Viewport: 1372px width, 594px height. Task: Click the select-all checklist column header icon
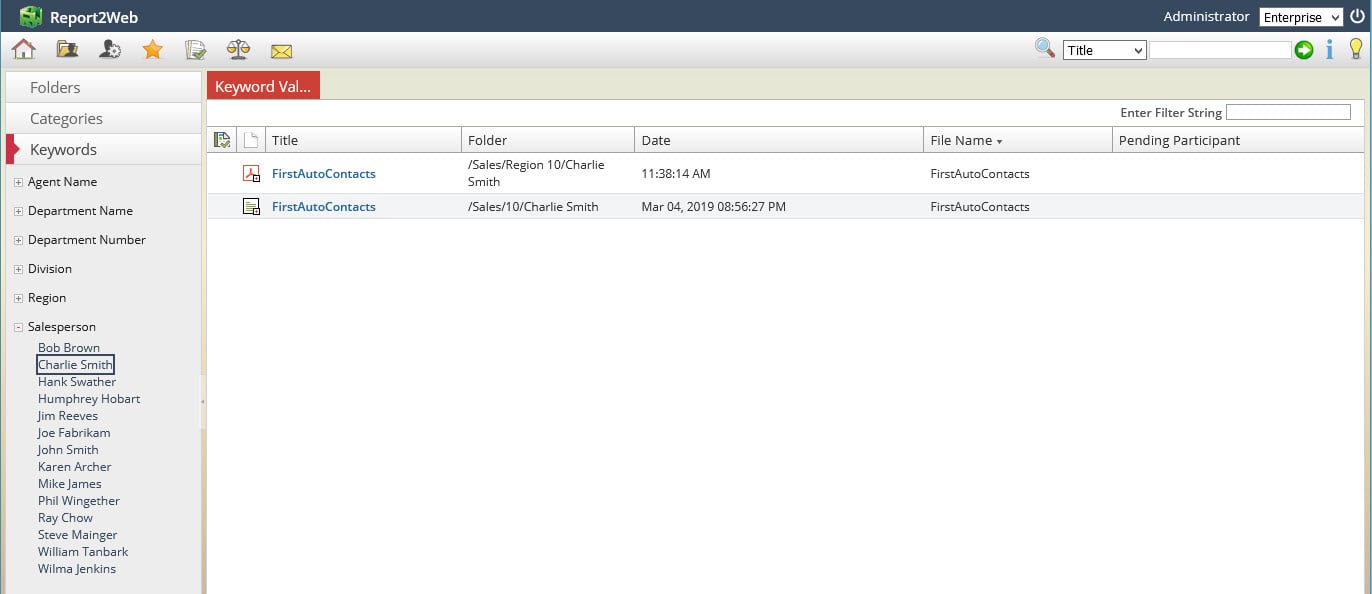[x=222, y=140]
